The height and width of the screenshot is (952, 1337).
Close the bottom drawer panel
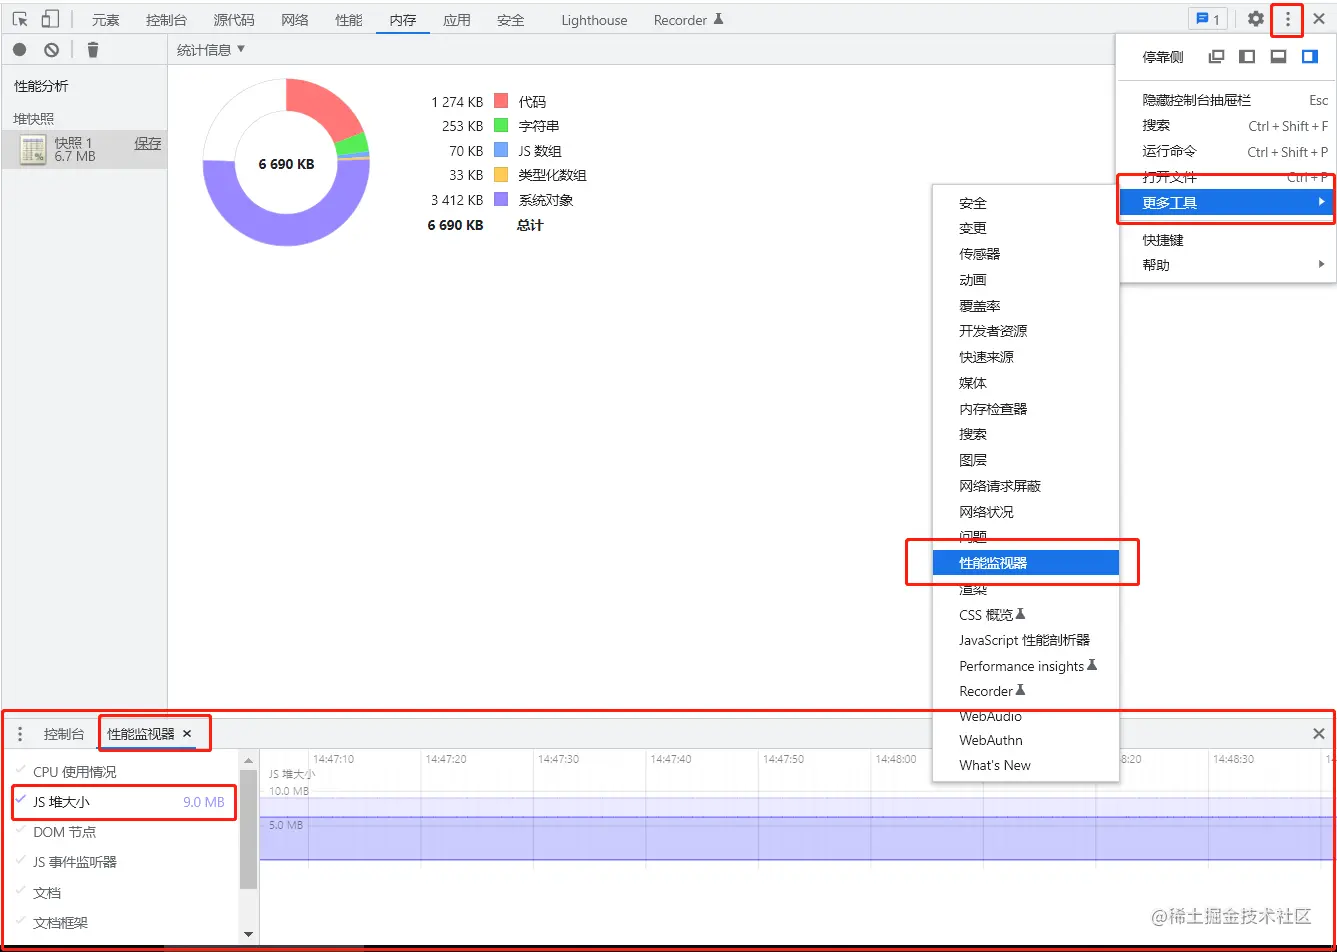point(1319,734)
